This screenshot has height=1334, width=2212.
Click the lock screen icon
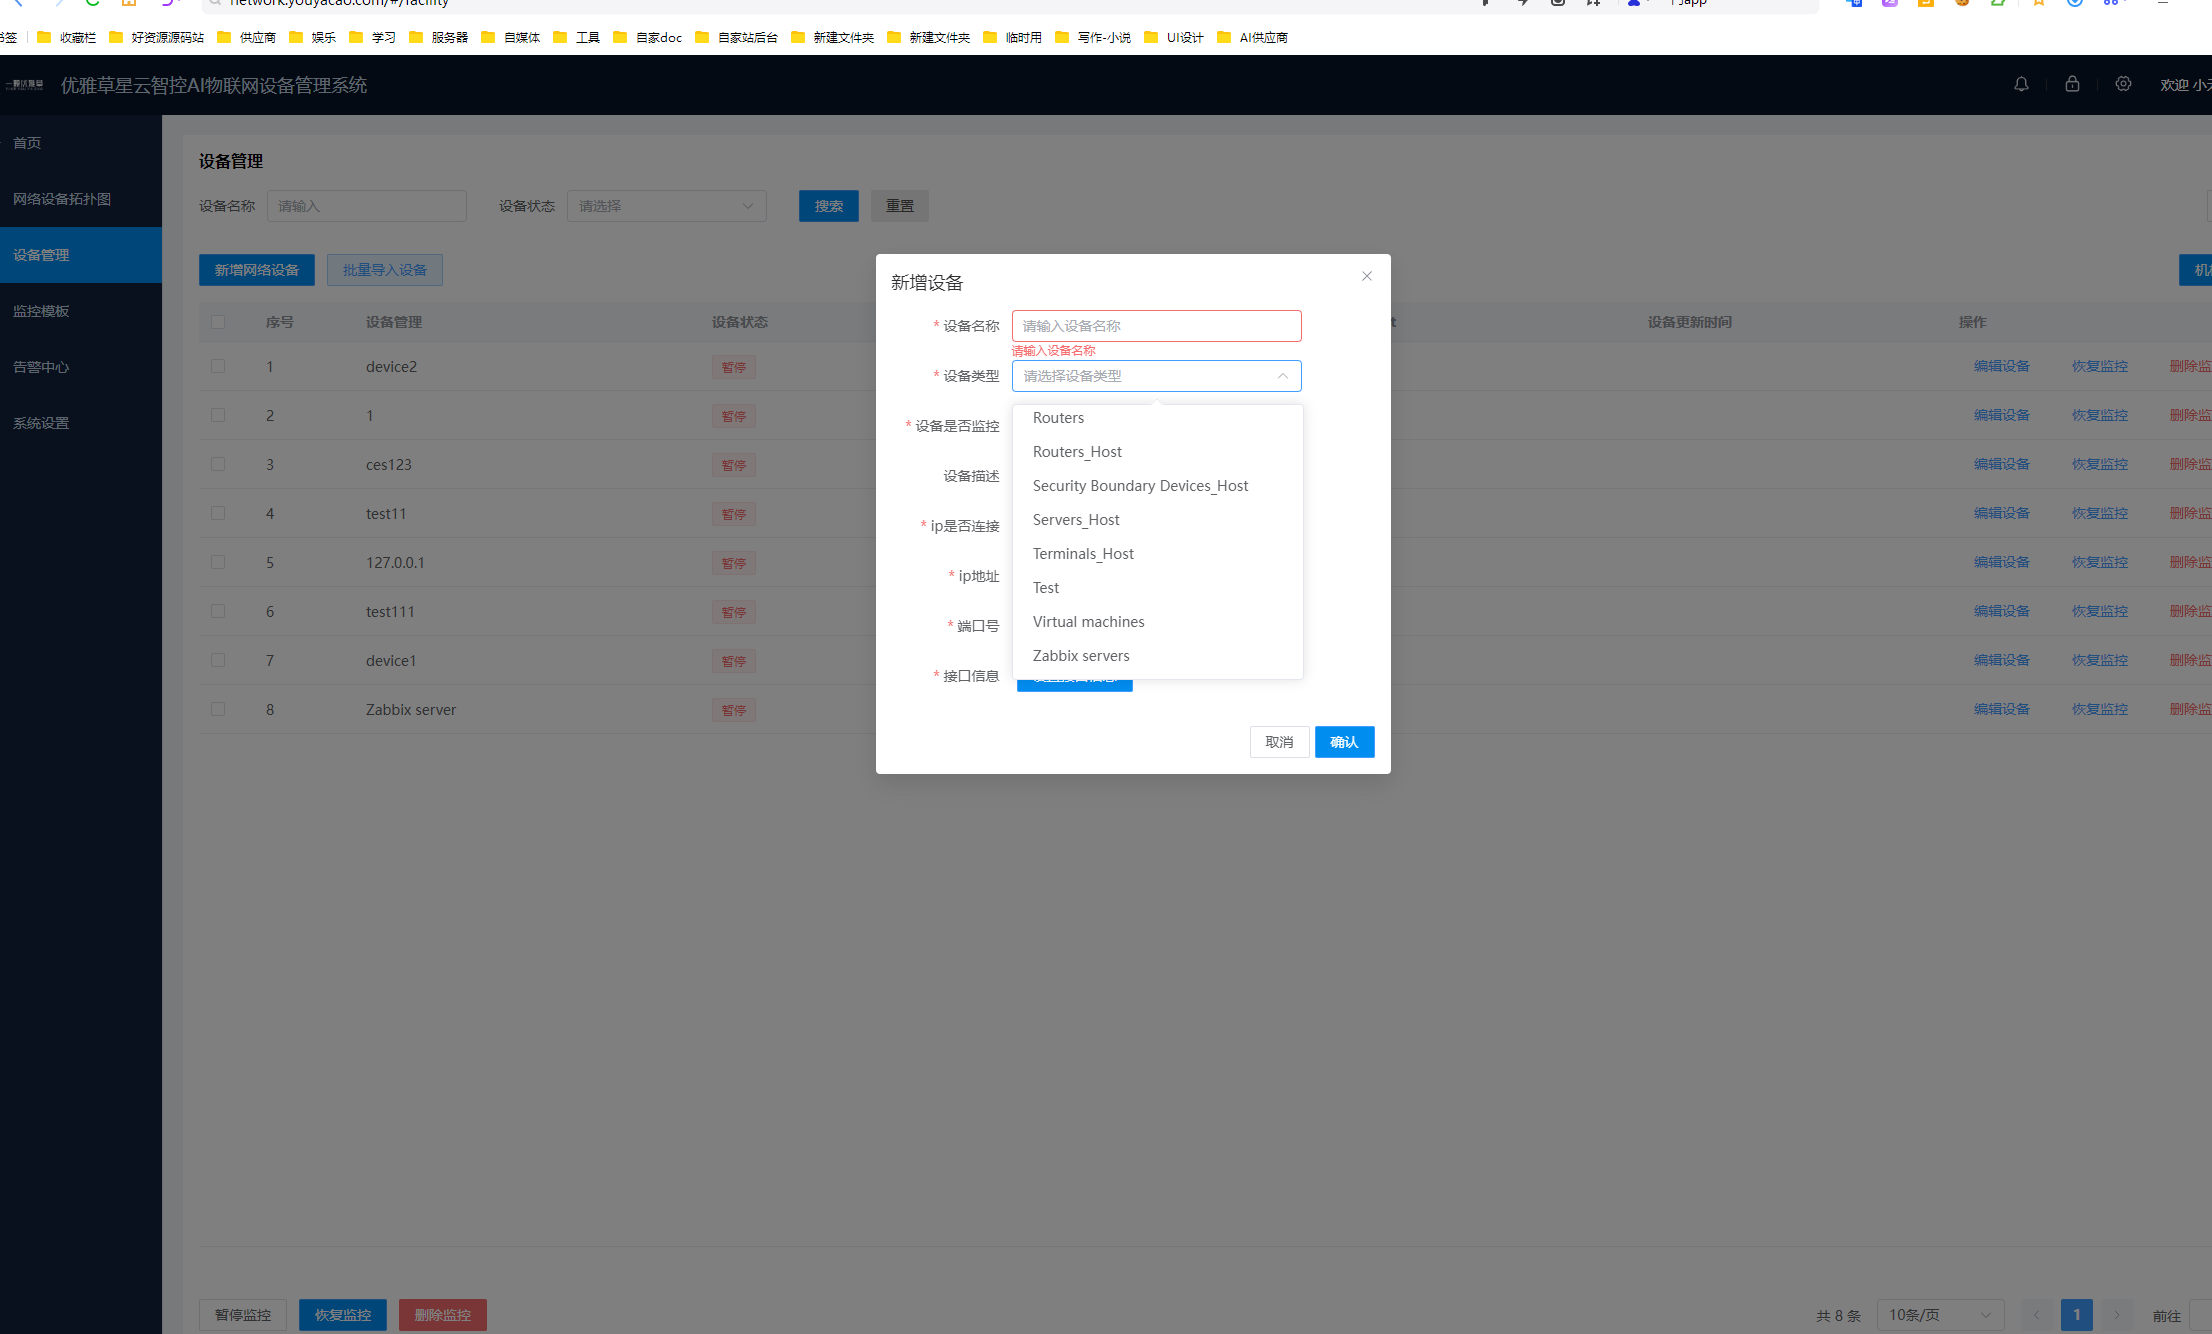pos(2072,85)
